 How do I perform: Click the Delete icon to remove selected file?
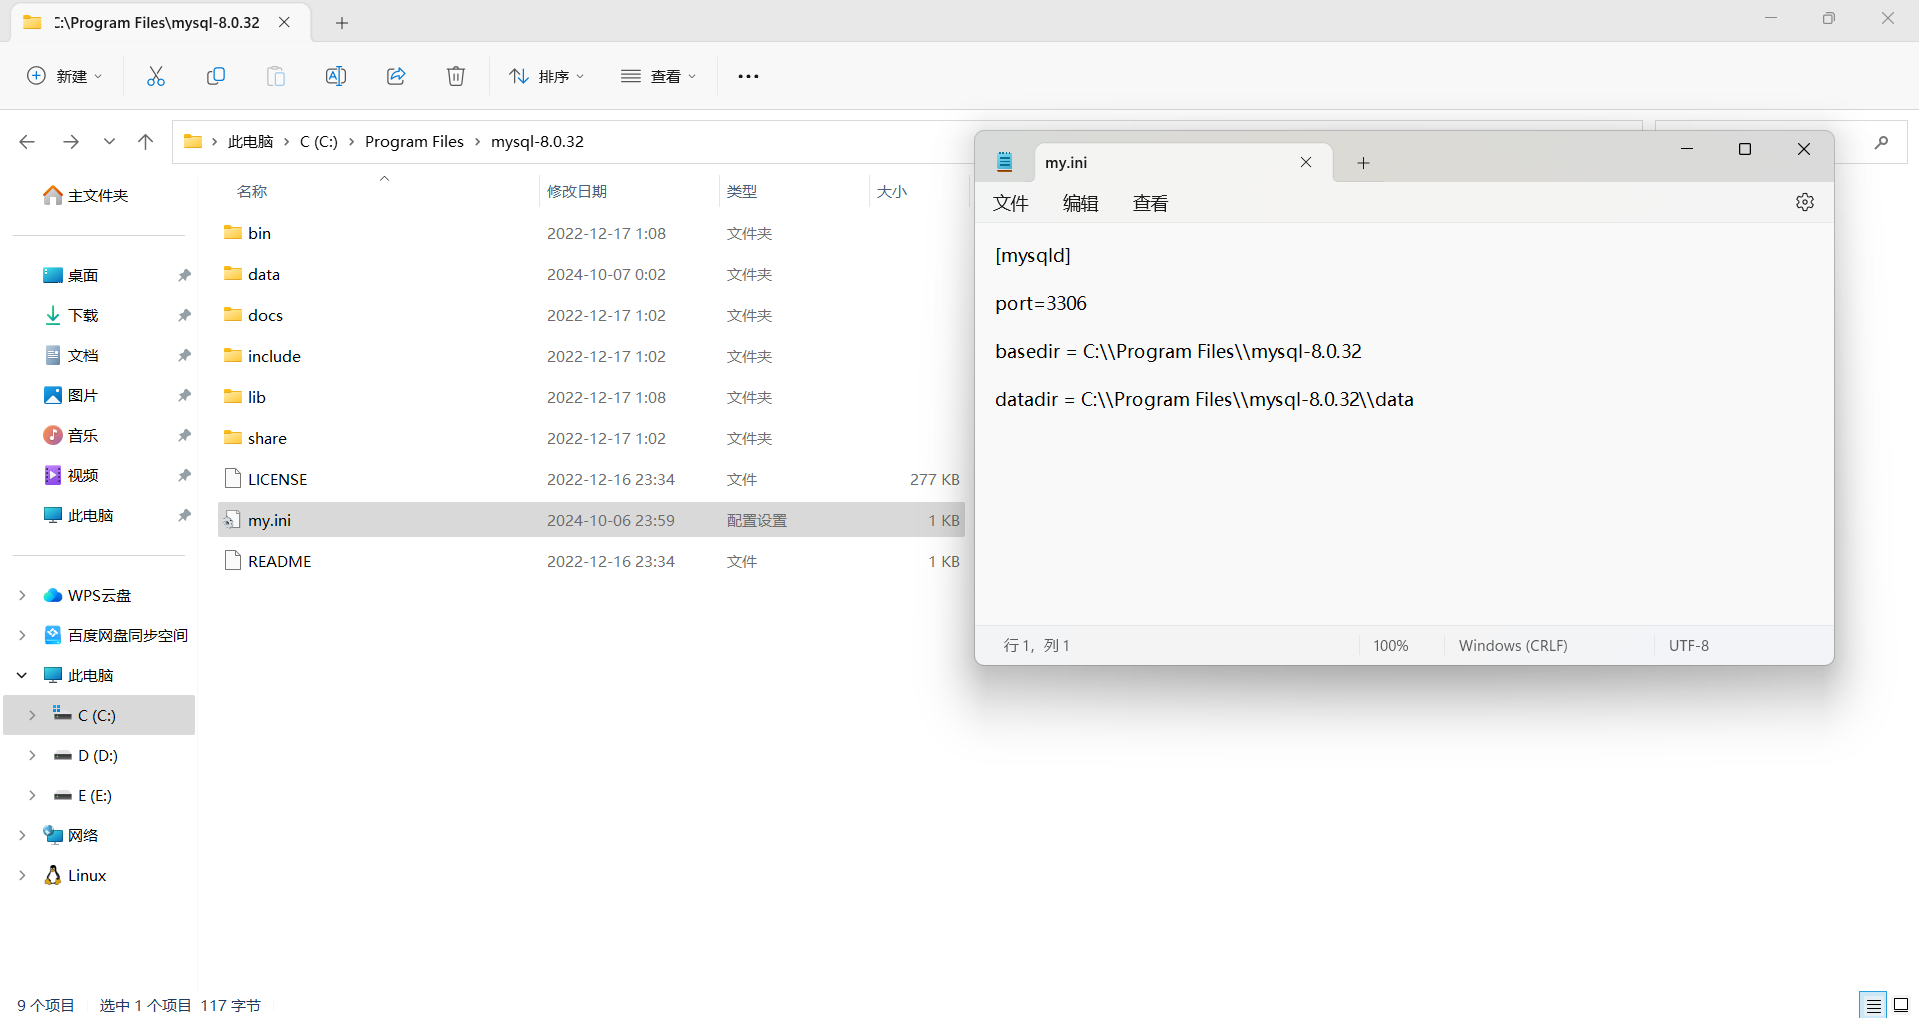click(x=456, y=75)
